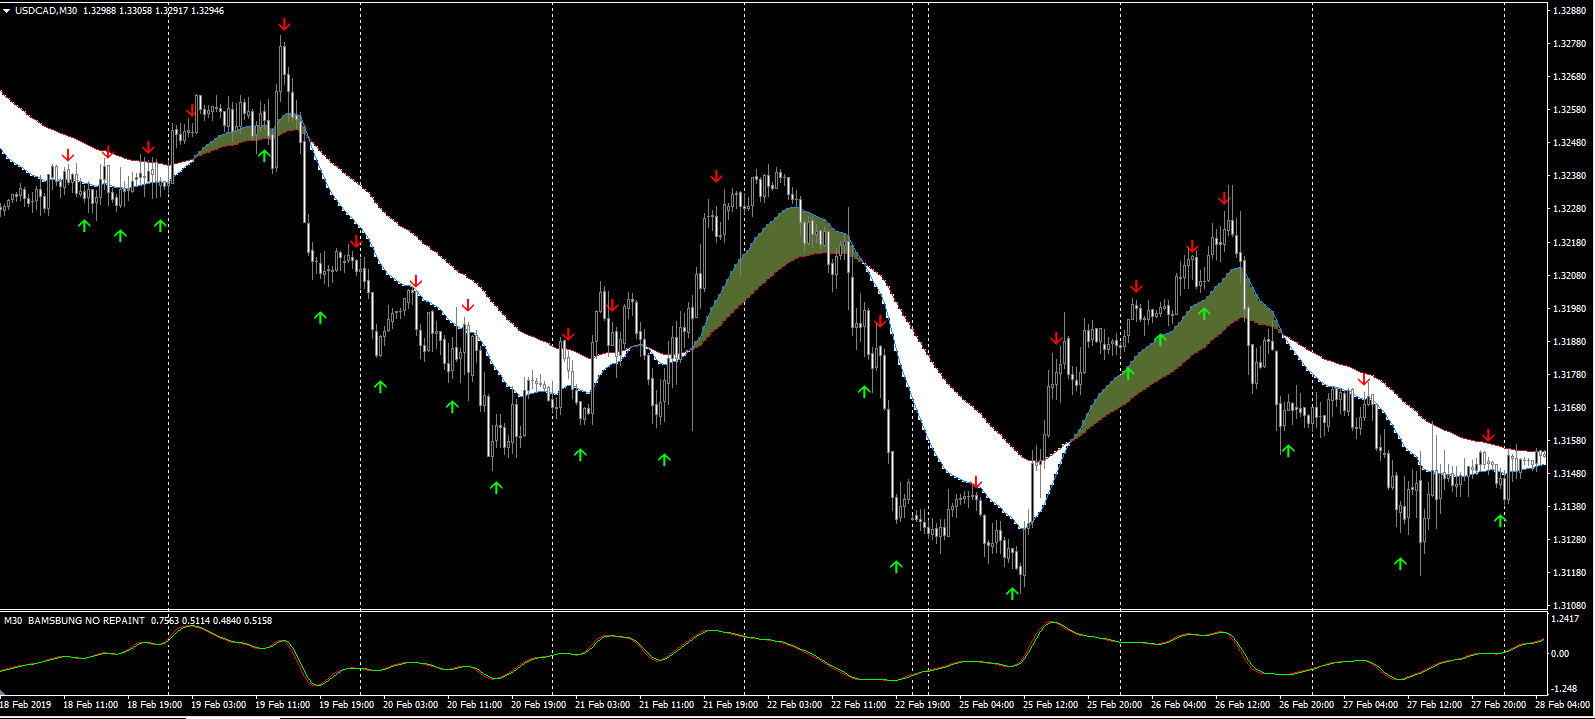
Task: Click the 1.32680 price axis label
Action: click(1567, 77)
